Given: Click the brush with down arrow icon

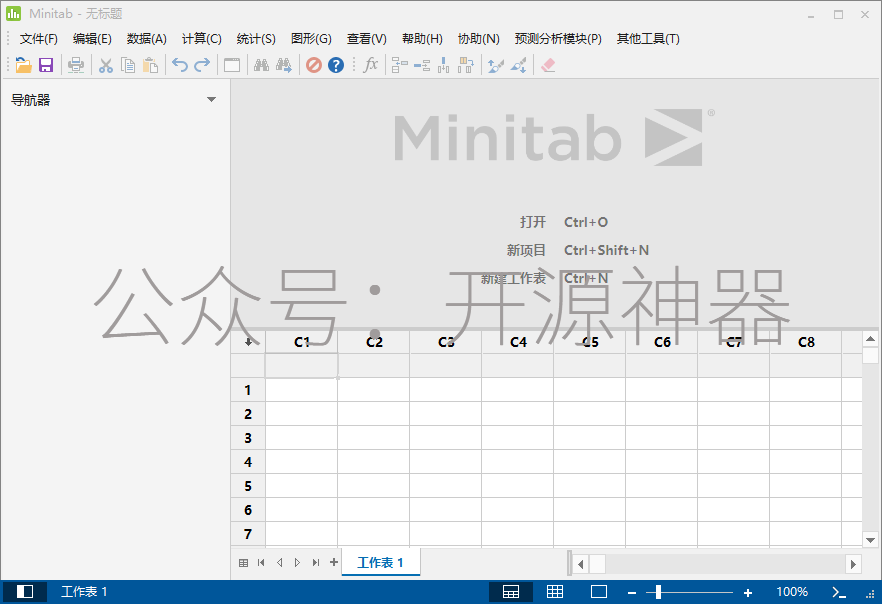Looking at the screenshot, I should tap(519, 65).
